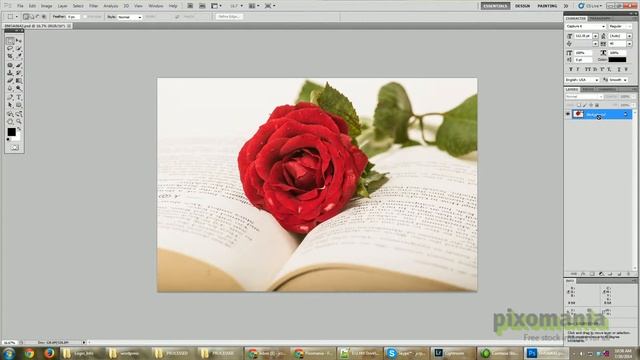
Task: Open CS Live menu button
Action: (x=591, y=6)
